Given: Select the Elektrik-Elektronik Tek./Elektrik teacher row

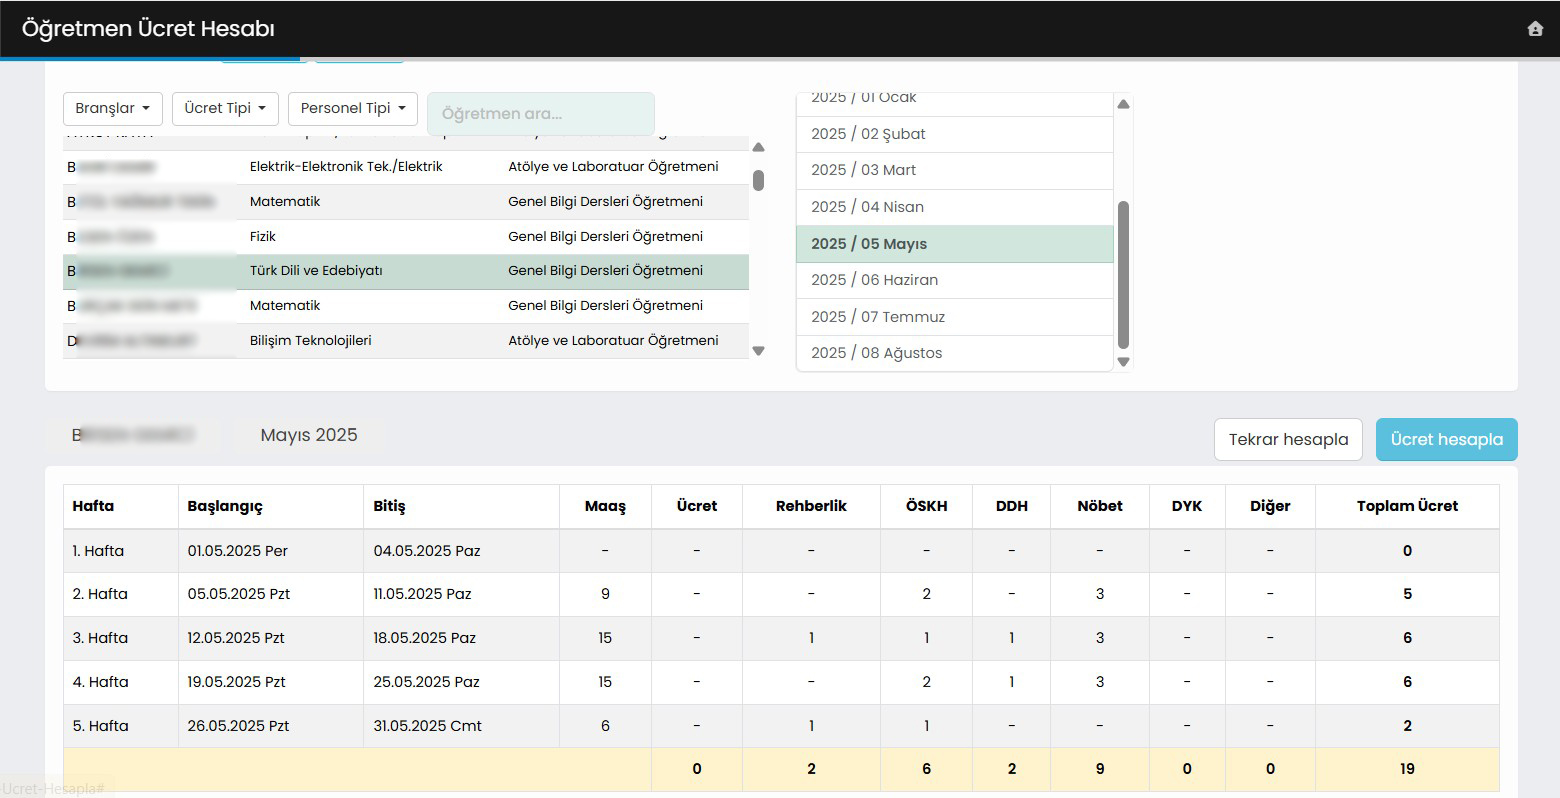Looking at the screenshot, I should pyautogui.click(x=406, y=167).
